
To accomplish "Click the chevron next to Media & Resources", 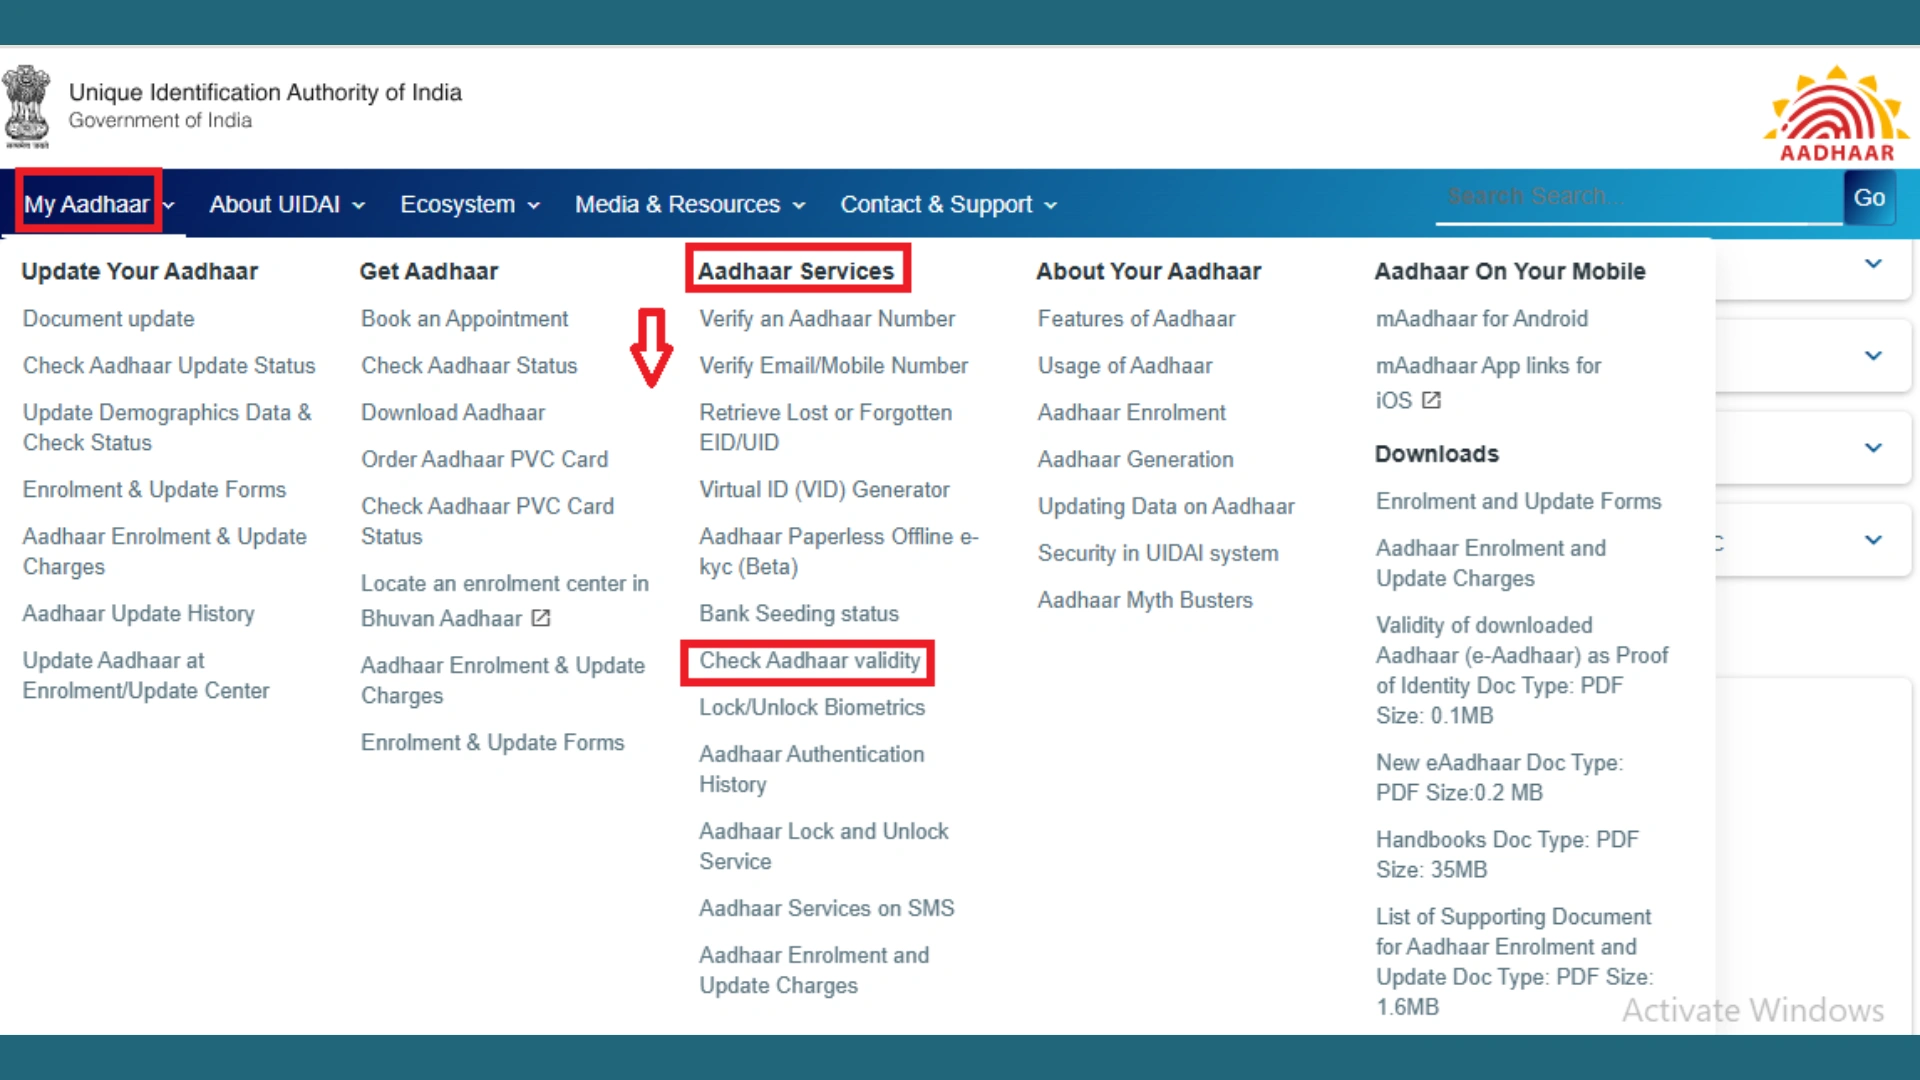I will [x=798, y=205].
